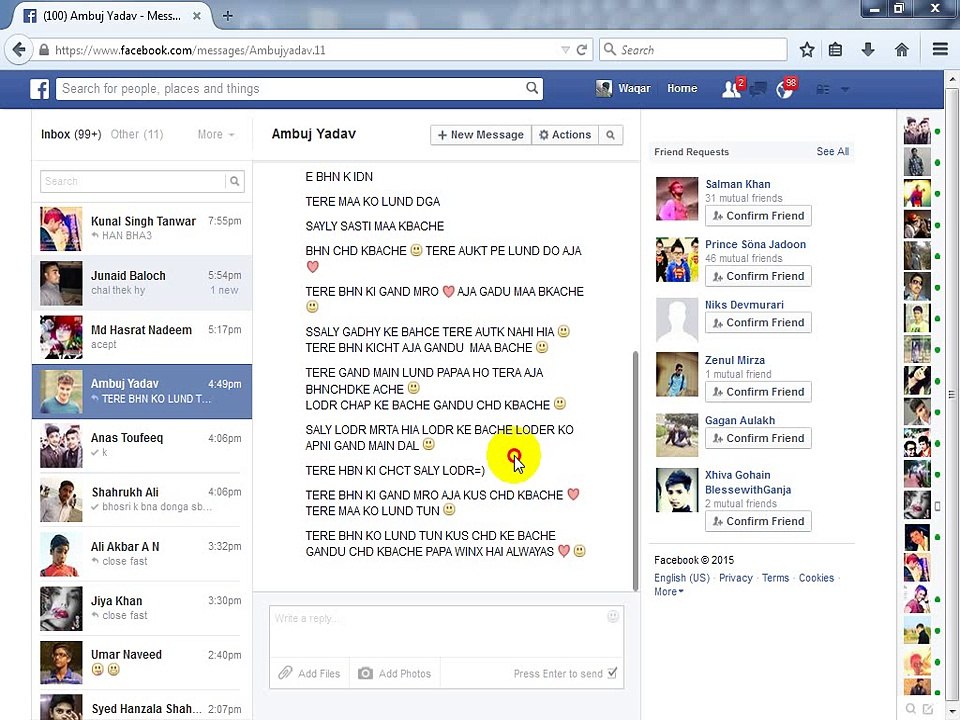Image resolution: width=960 pixels, height=720 pixels.
Task: Click the Add Files paperclip button
Action: (x=309, y=673)
